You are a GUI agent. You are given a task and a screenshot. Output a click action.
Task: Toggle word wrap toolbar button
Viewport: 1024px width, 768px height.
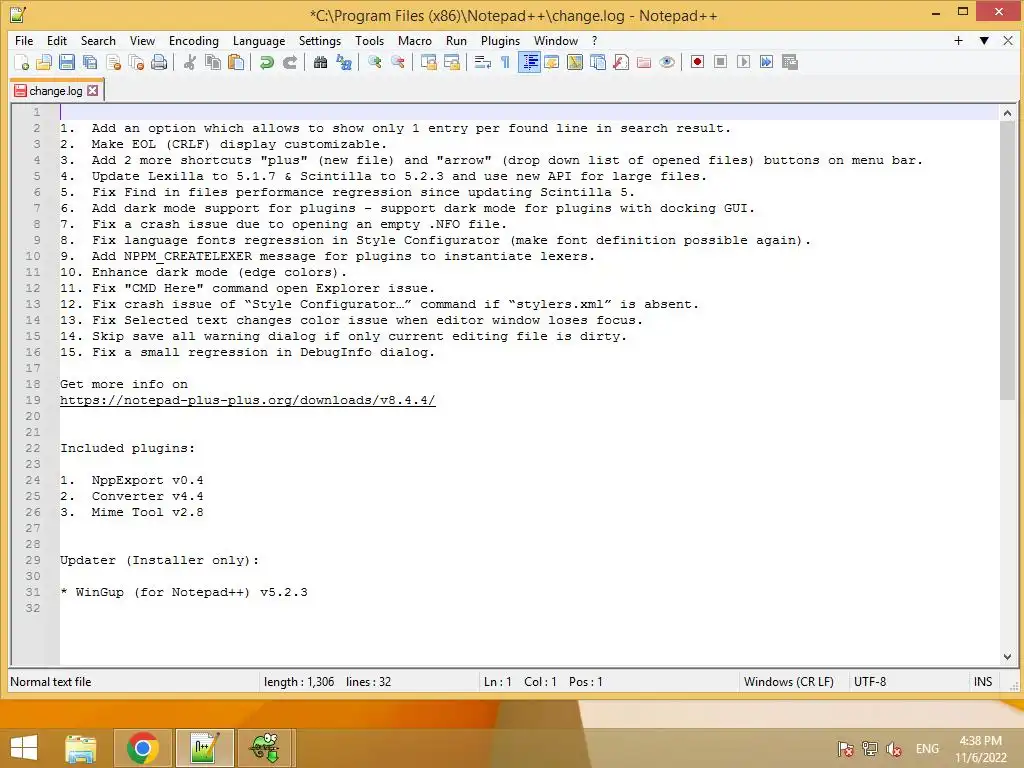pos(483,62)
